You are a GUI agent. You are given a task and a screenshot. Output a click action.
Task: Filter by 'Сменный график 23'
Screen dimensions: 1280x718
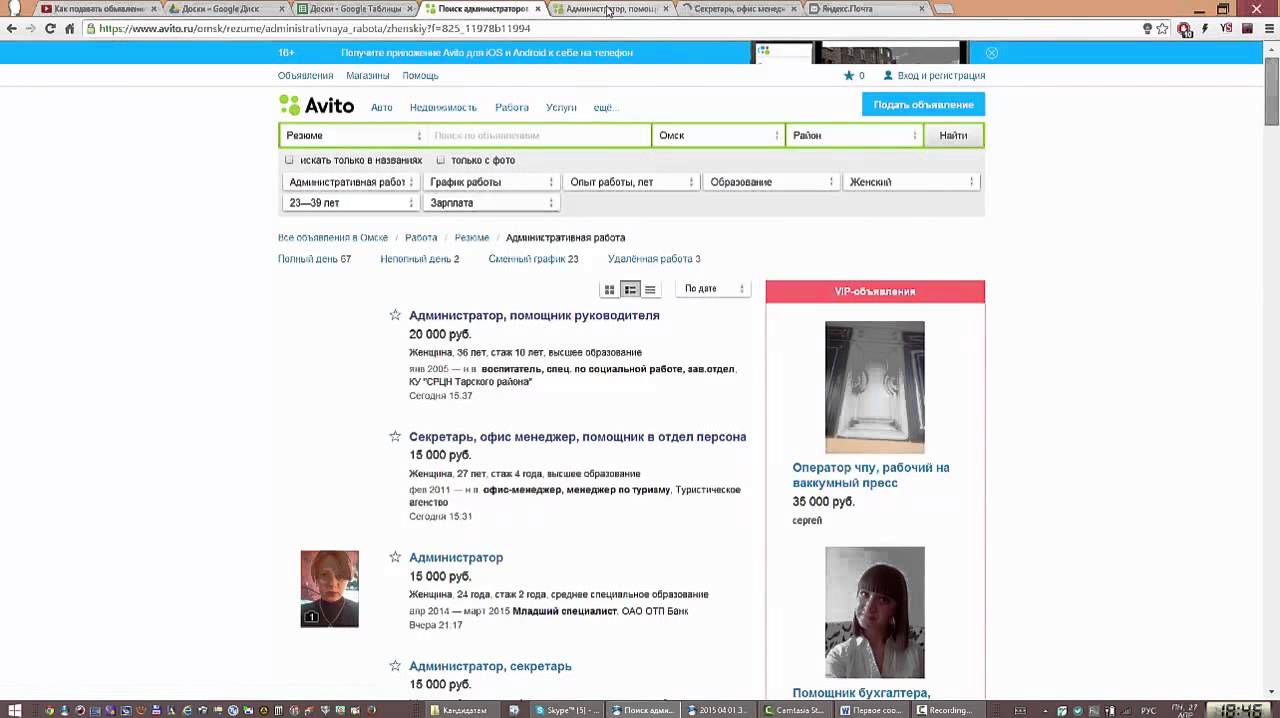[x=533, y=259]
